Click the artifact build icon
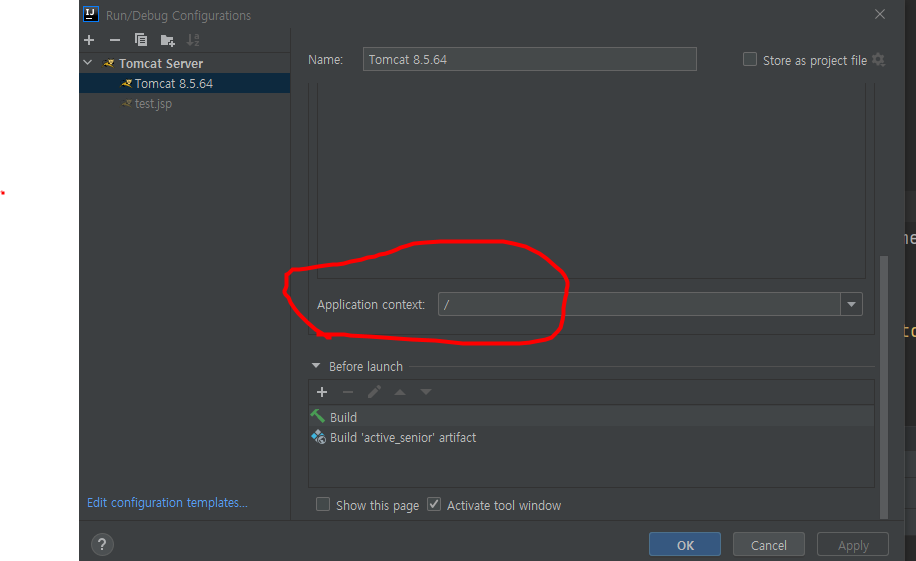The image size is (916, 561). click(318, 437)
